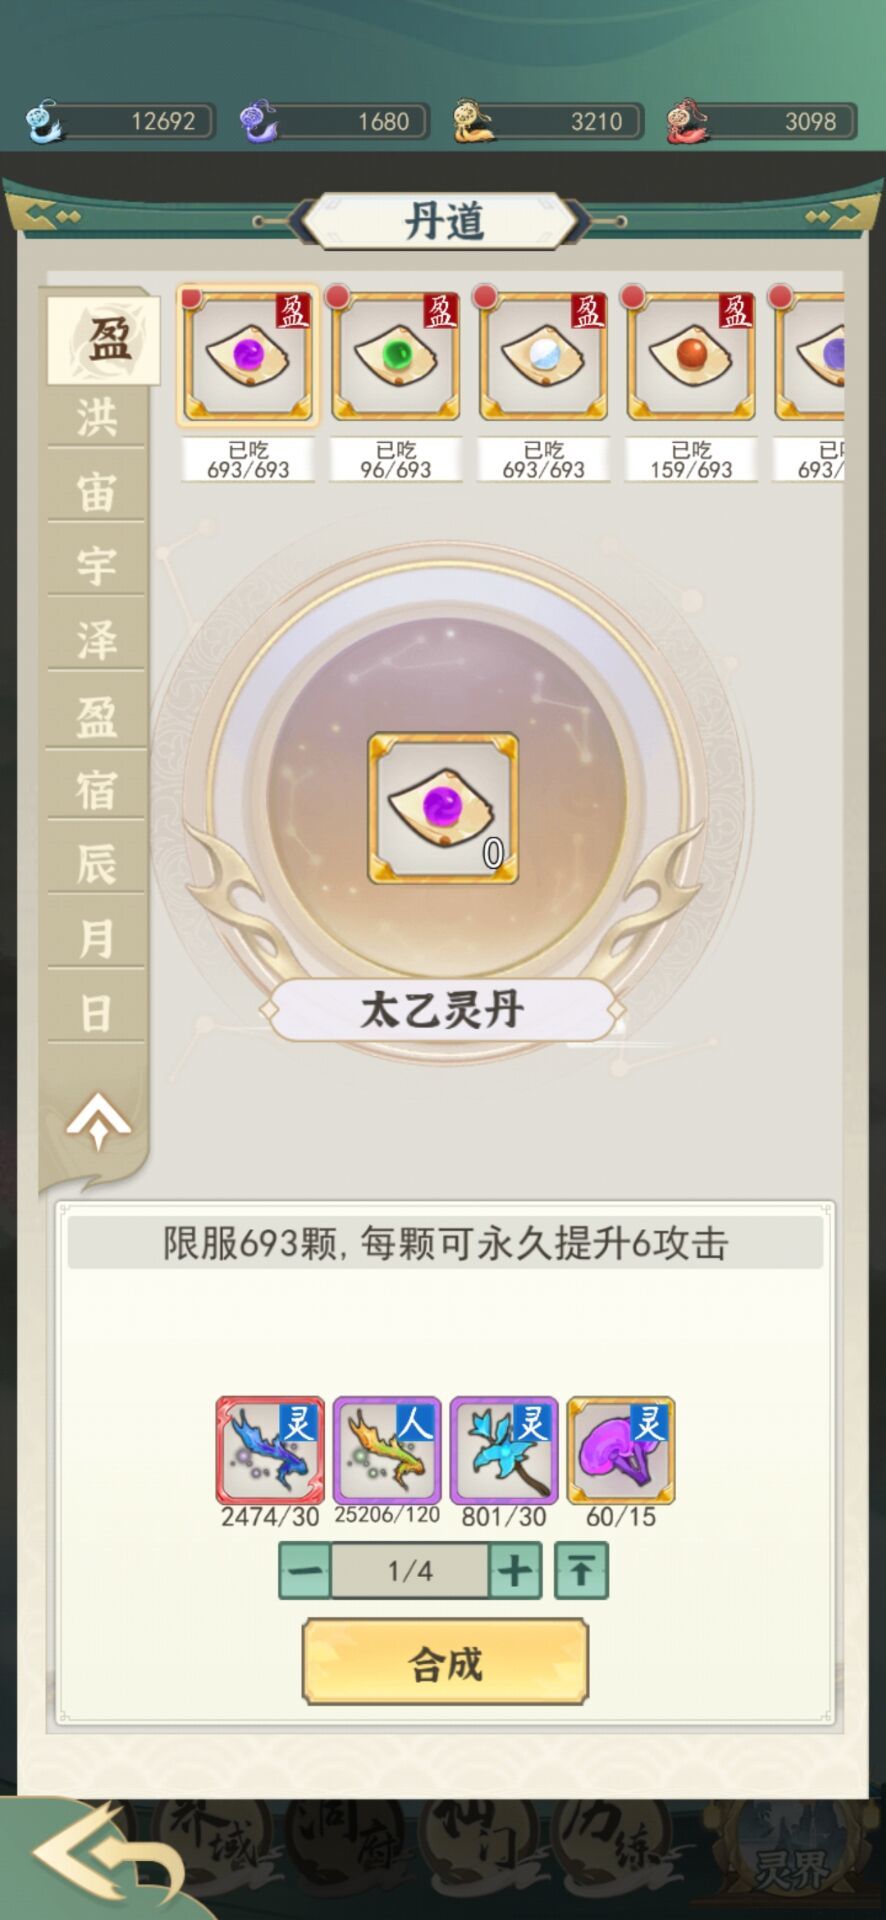Select the purple pill recipe showing 693/693

(x=248, y=356)
